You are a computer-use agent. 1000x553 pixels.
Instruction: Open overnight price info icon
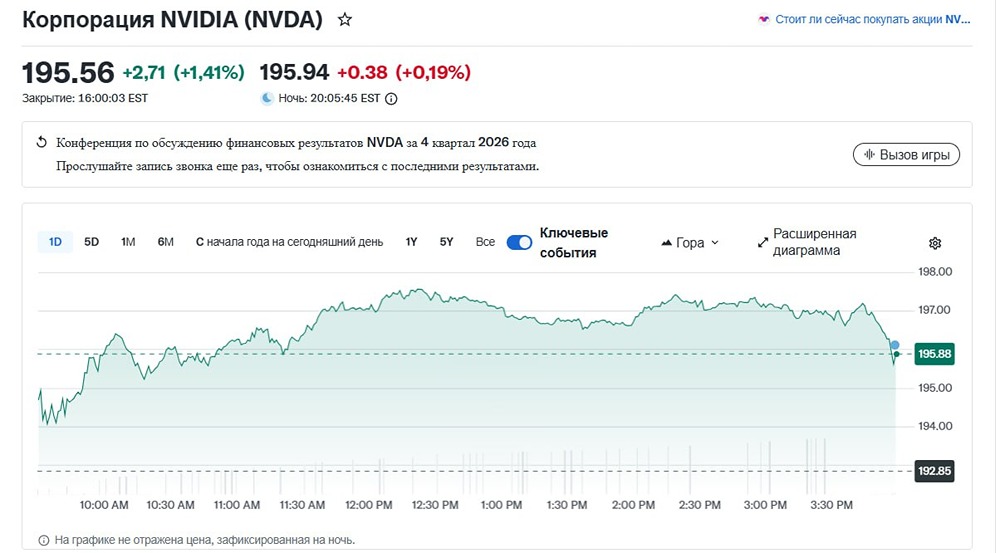tap(392, 99)
